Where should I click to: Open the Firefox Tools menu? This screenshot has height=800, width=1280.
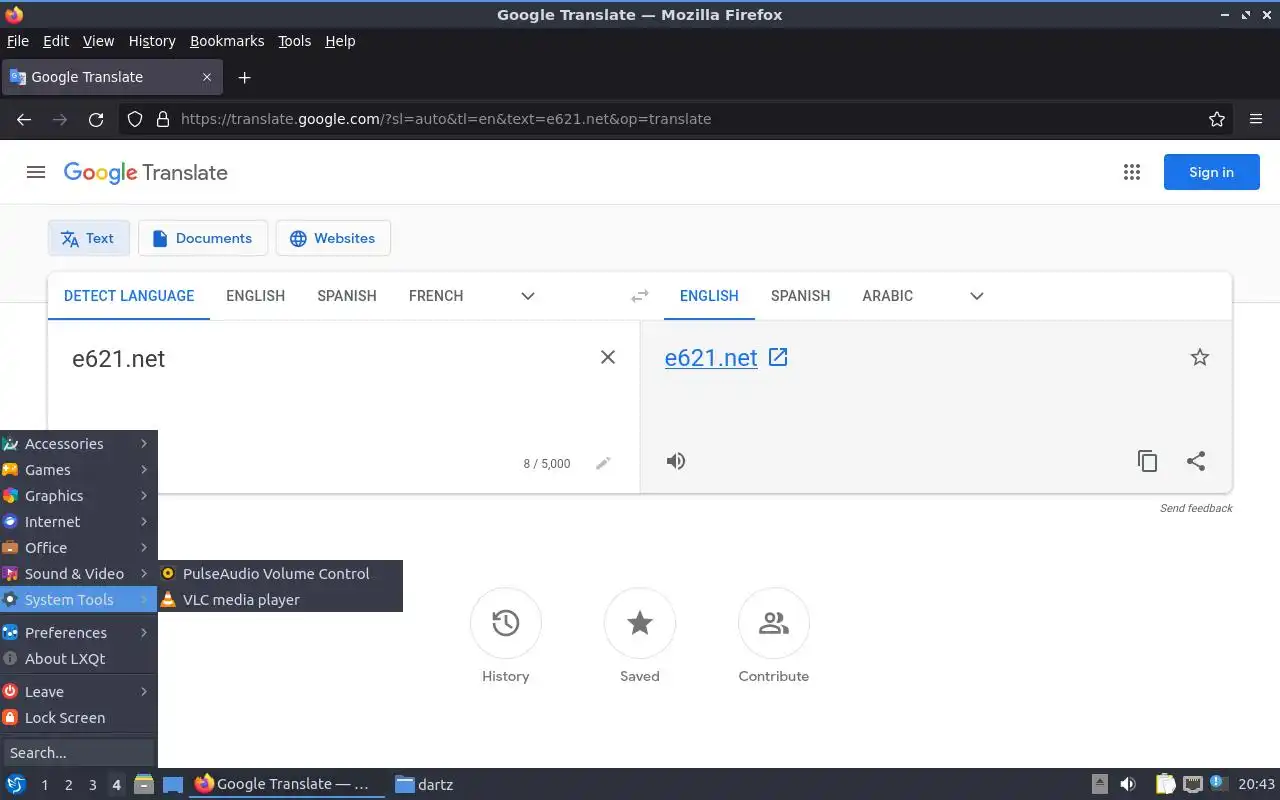pyautogui.click(x=294, y=41)
